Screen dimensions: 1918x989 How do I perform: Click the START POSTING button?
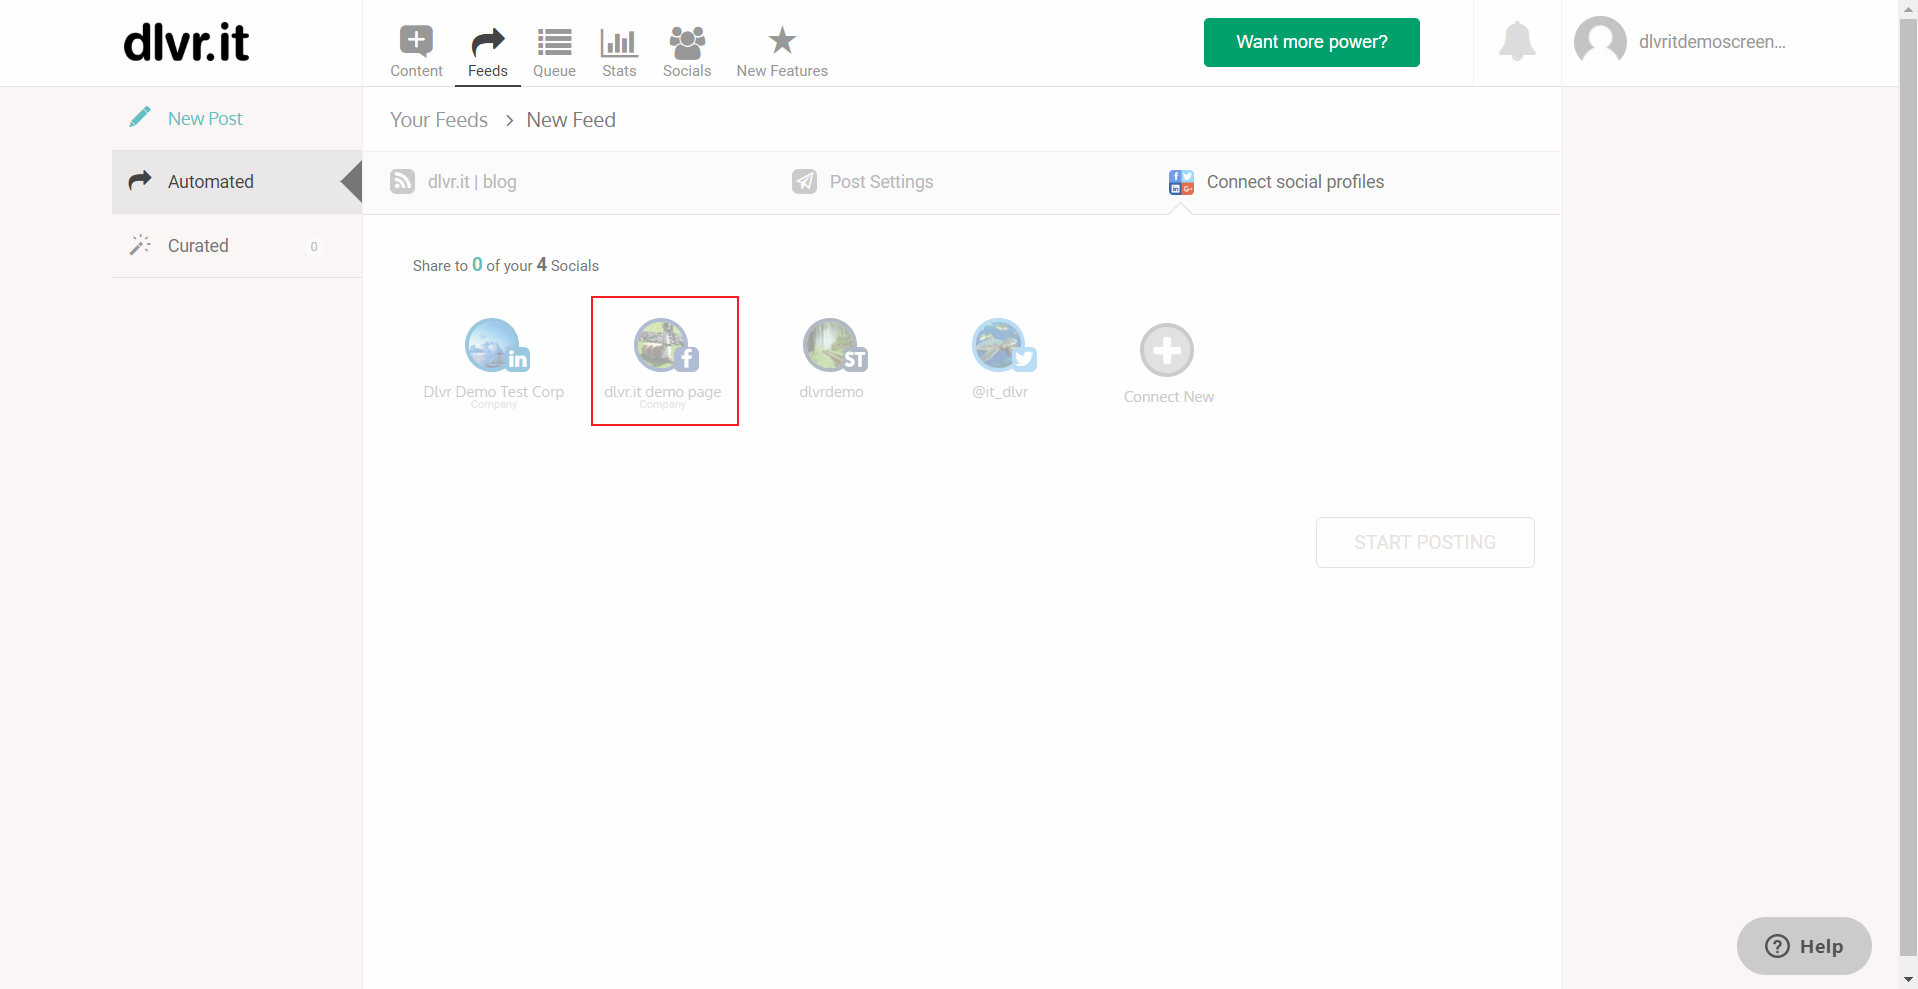(1425, 542)
